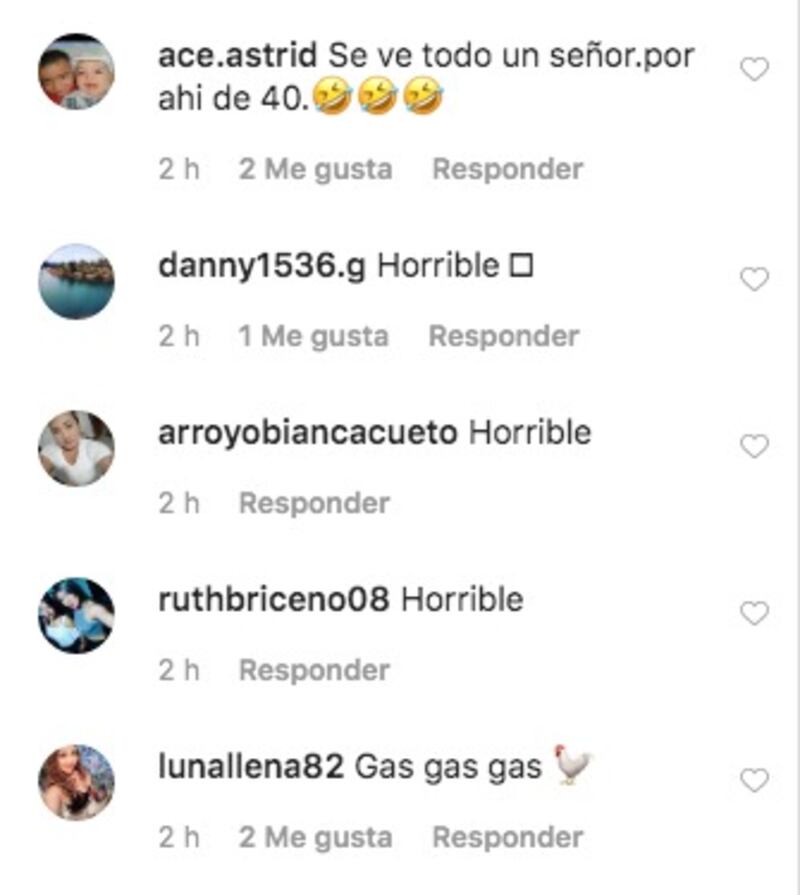Open the ace.astrid username link
The image size is (800, 895).
[x=237, y=56]
